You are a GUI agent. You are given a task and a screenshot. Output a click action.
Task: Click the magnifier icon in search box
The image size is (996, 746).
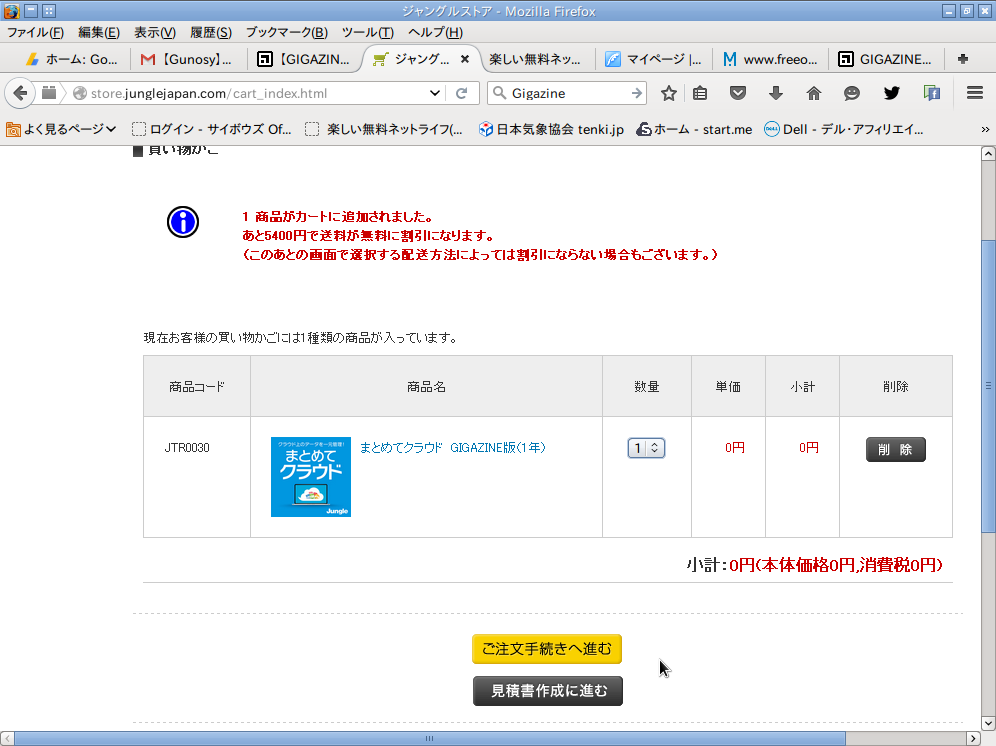(500, 93)
